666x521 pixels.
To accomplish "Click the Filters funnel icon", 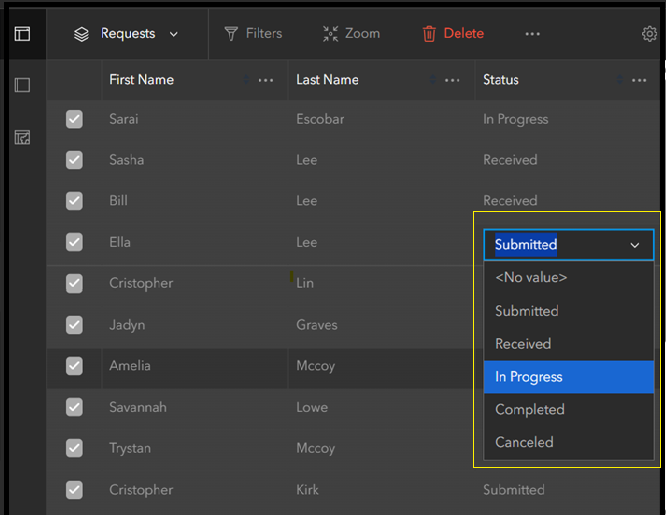I will 231,34.
